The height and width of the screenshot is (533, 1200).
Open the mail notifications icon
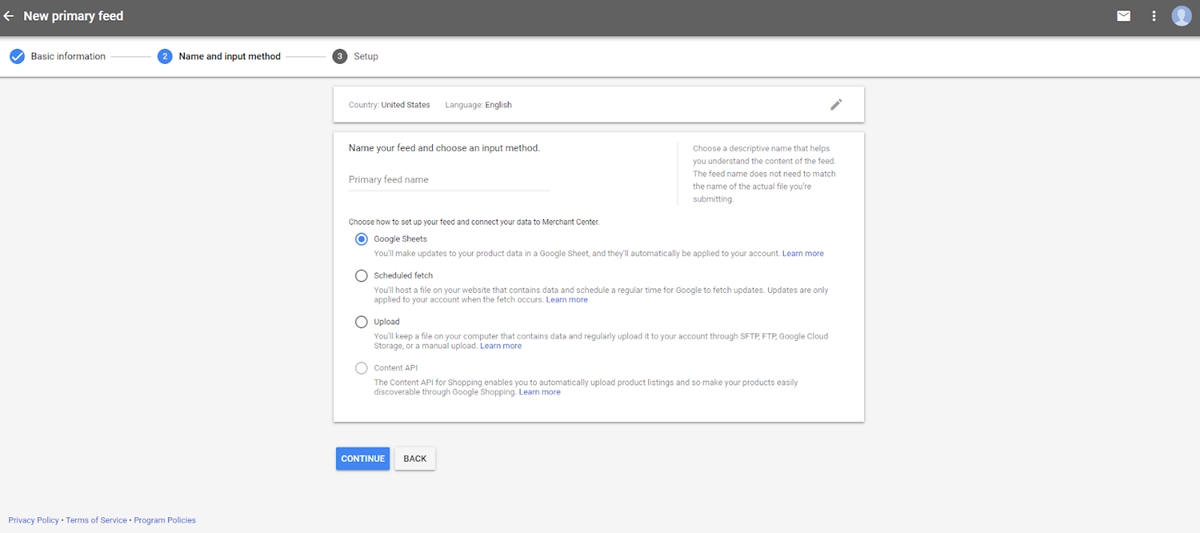click(1124, 16)
